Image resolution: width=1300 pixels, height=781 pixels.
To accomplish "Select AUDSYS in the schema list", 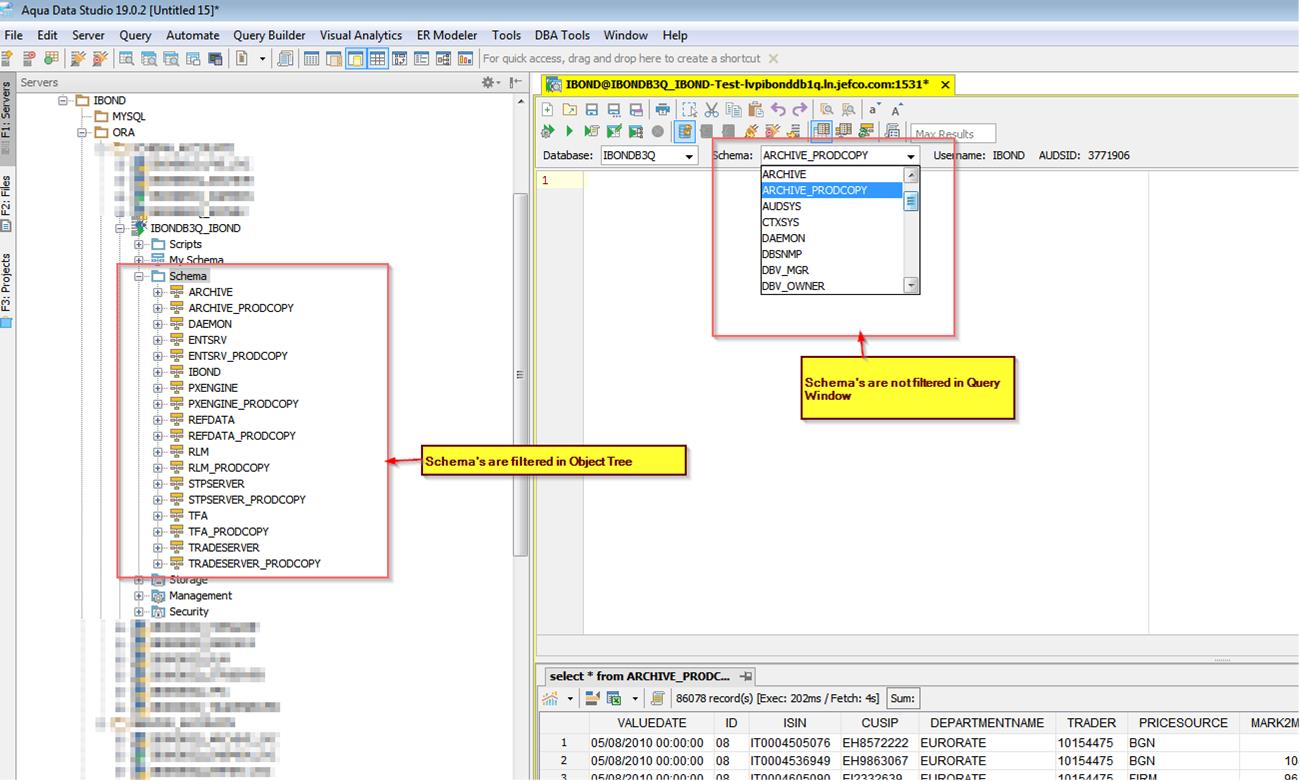I will coord(781,206).
